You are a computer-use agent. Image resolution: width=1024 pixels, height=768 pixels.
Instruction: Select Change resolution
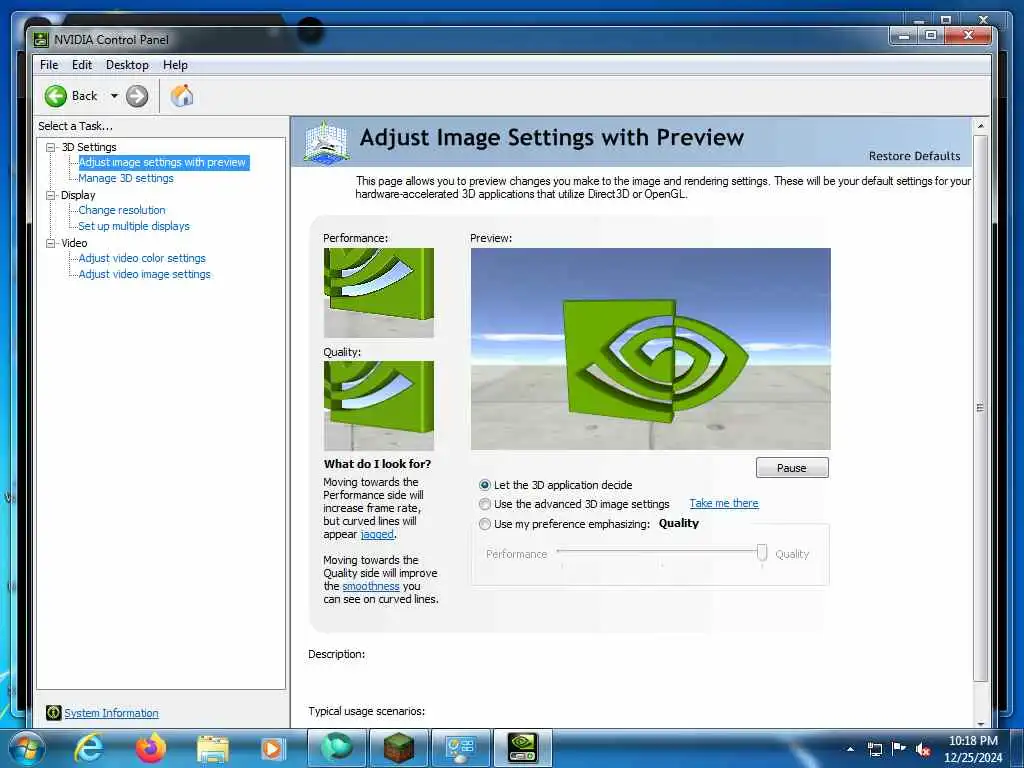pos(122,210)
